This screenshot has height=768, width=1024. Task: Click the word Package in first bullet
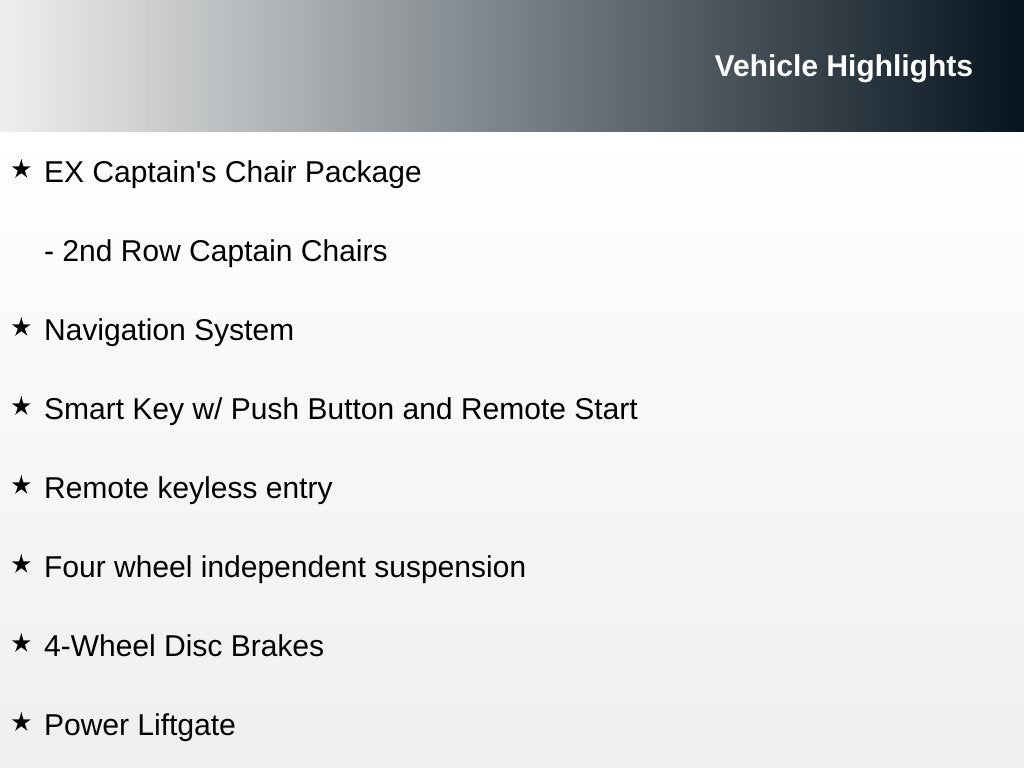coord(362,173)
